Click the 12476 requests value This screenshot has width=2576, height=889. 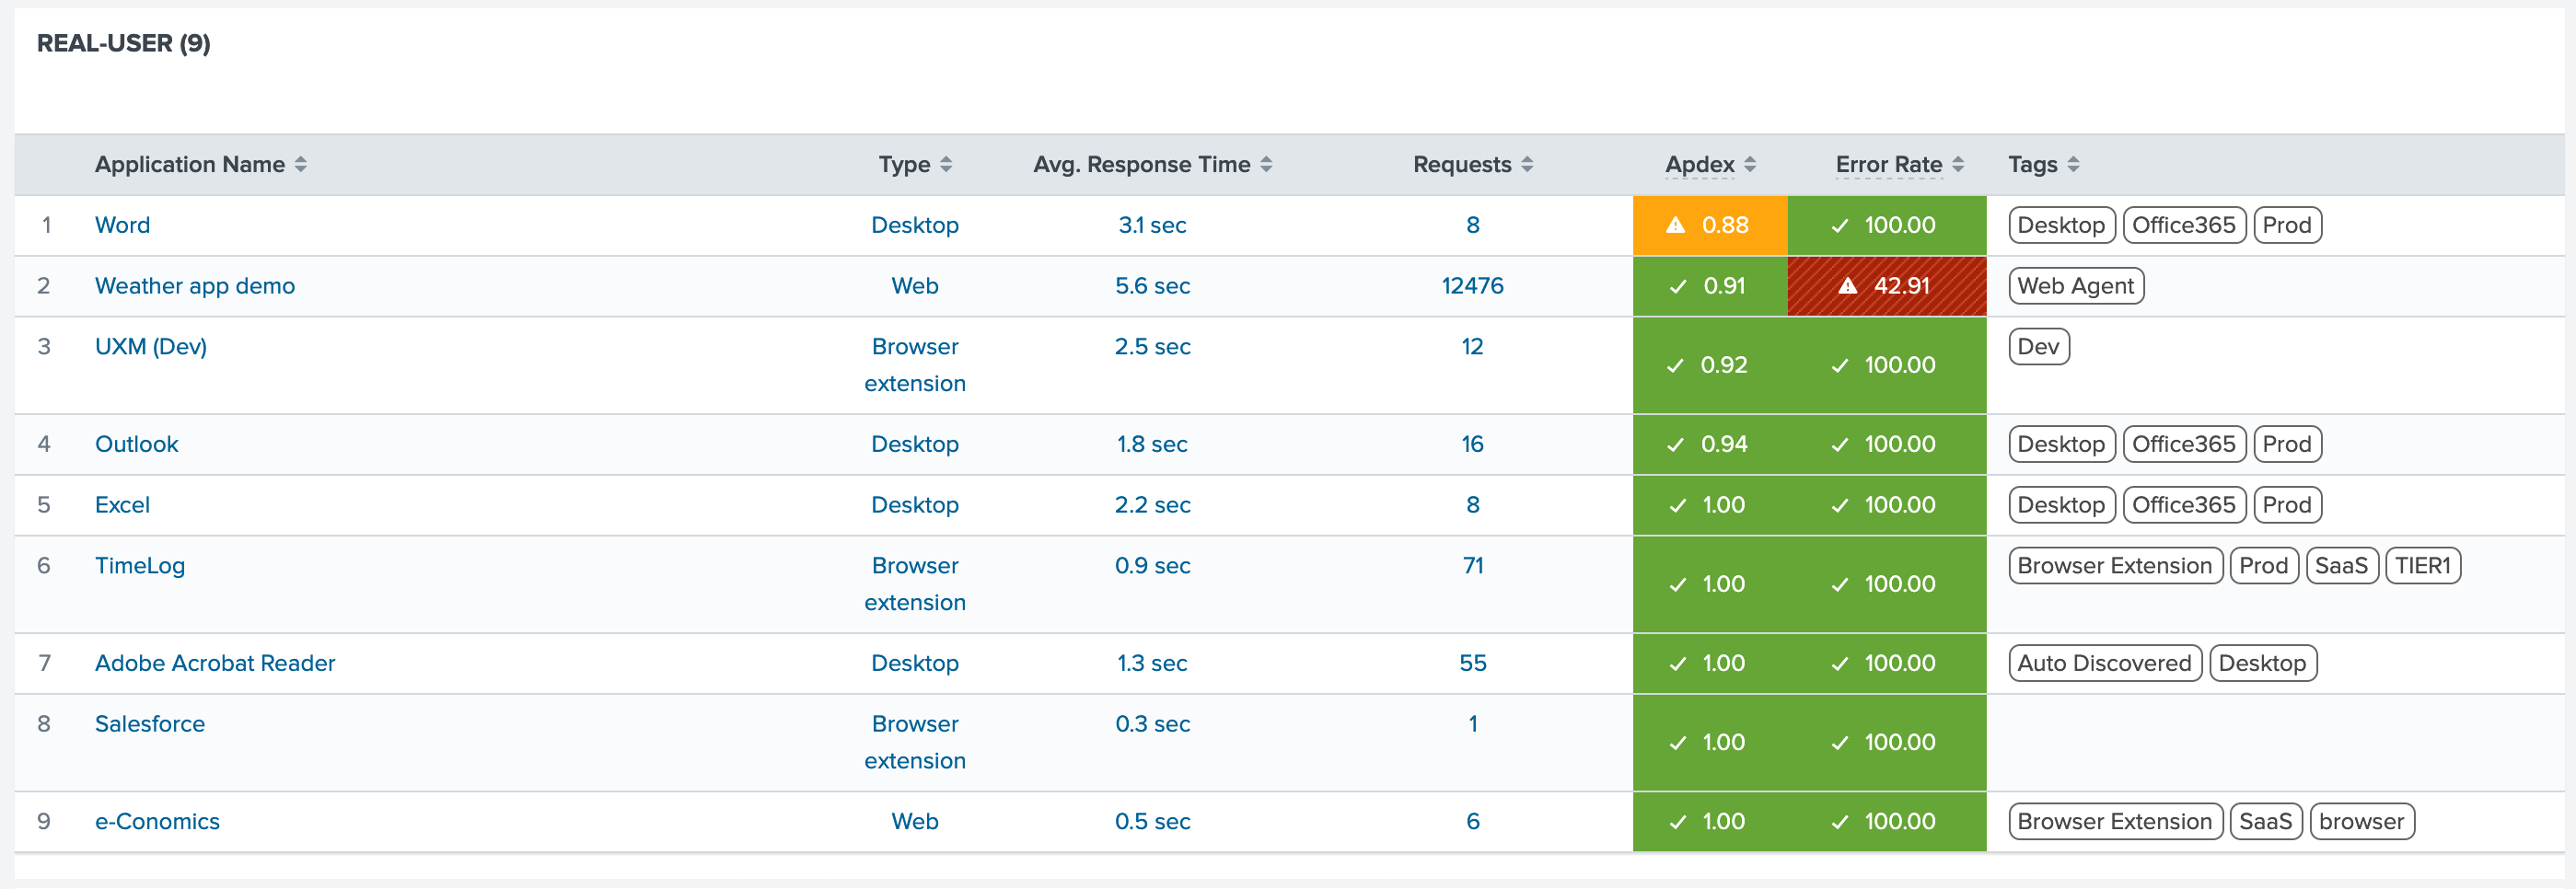coord(1472,286)
